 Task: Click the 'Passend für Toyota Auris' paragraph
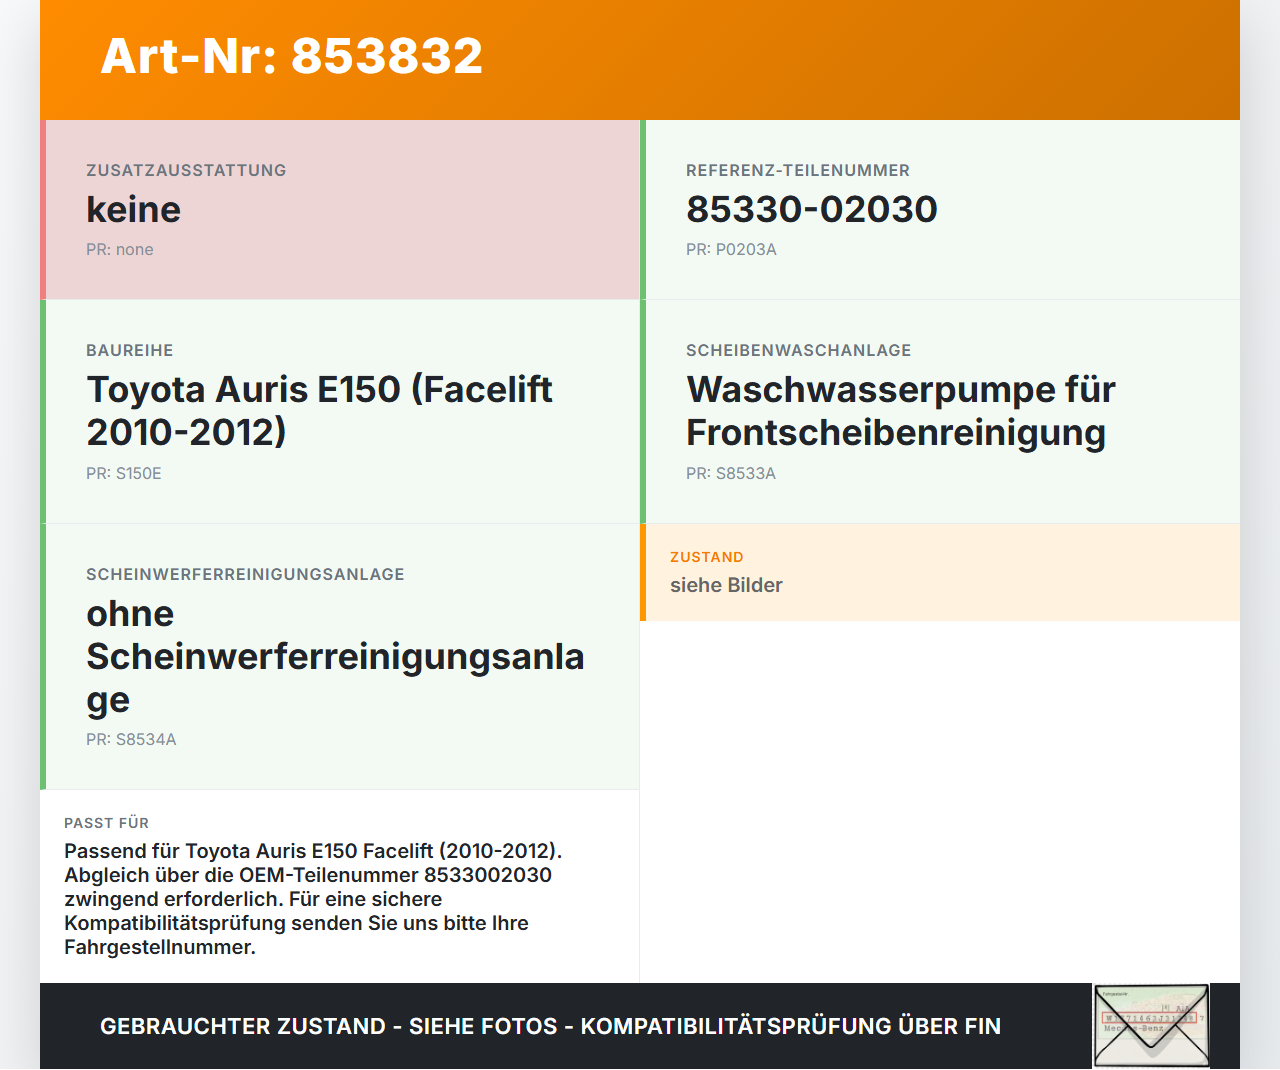[313, 899]
